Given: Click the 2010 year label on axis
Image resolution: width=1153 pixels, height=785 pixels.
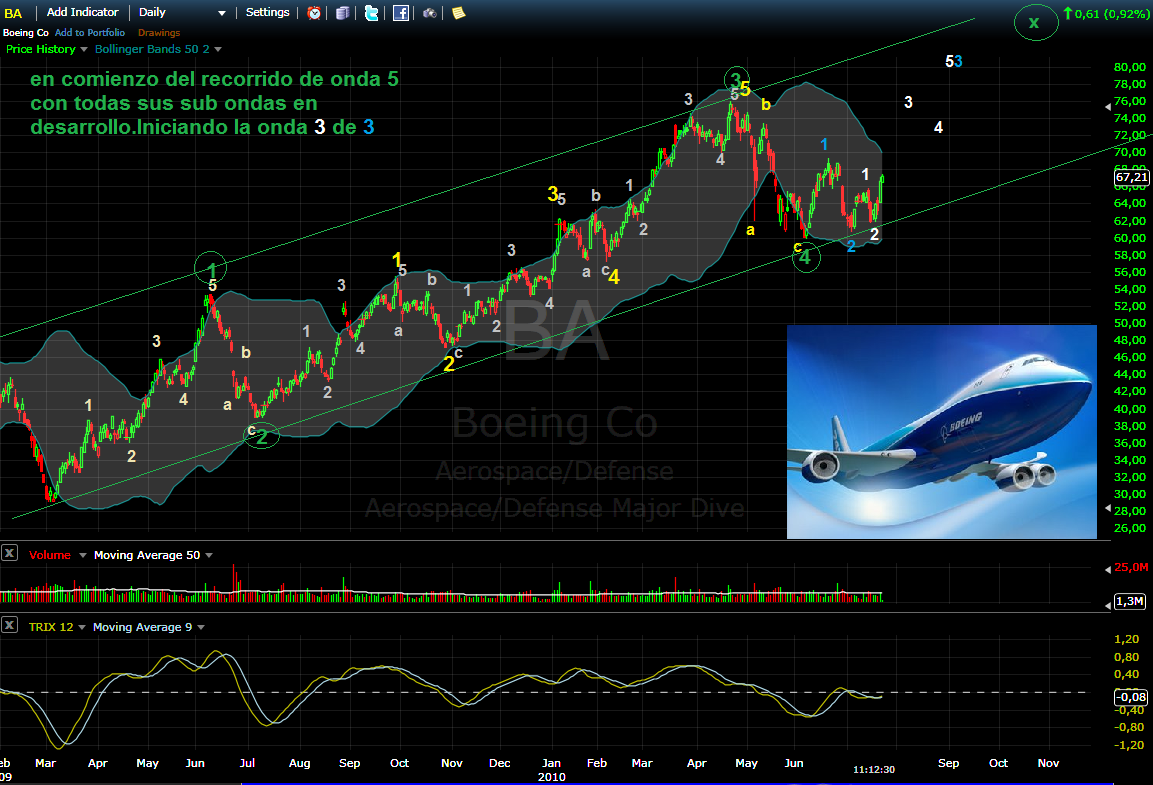Looking at the screenshot, I should pyautogui.click(x=551, y=777).
